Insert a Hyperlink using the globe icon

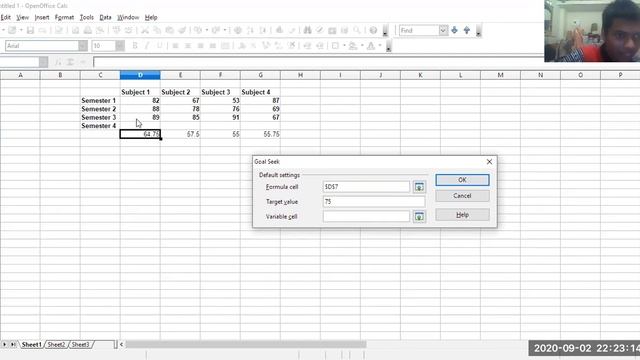(238, 30)
